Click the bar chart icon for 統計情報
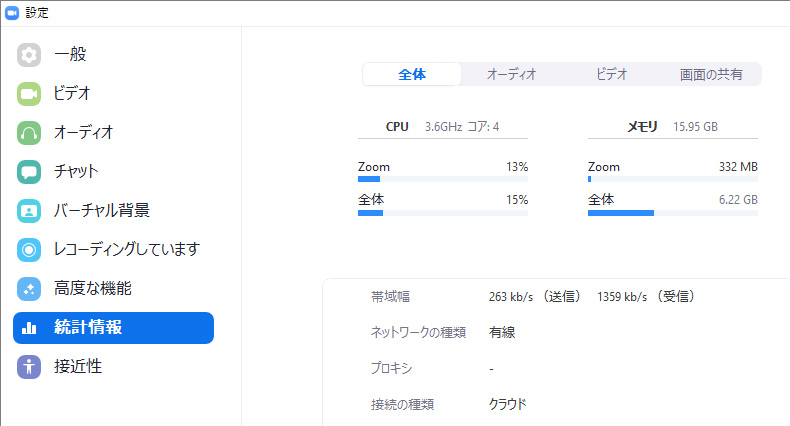 [x=29, y=328]
